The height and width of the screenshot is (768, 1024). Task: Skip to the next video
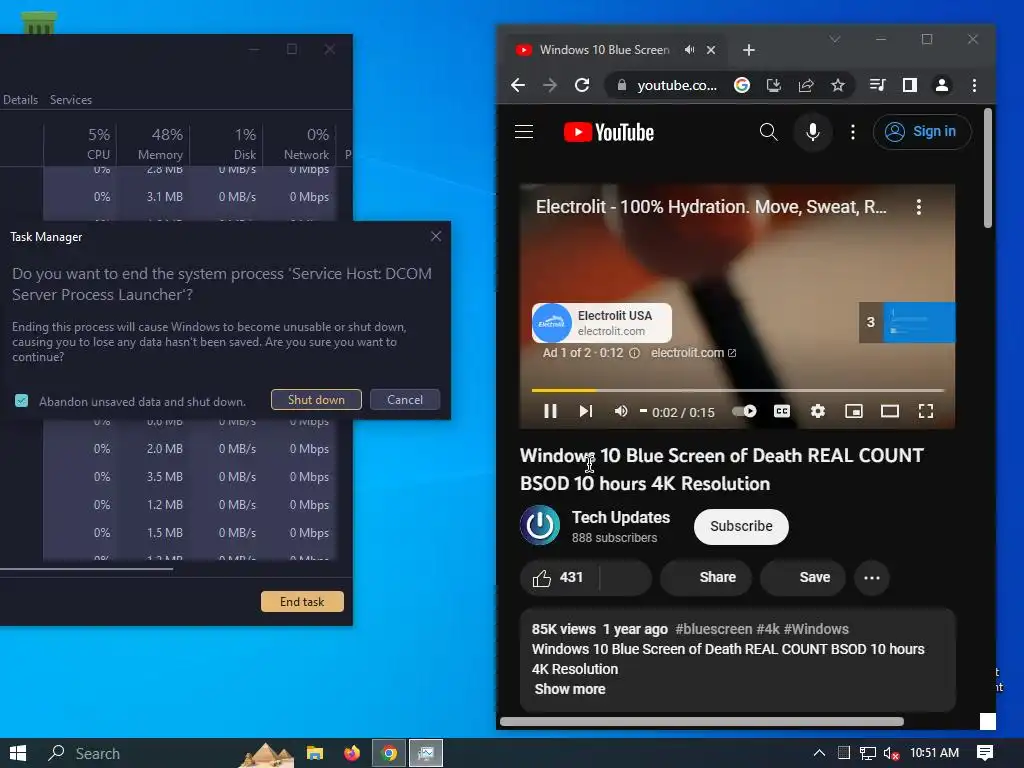coord(586,411)
